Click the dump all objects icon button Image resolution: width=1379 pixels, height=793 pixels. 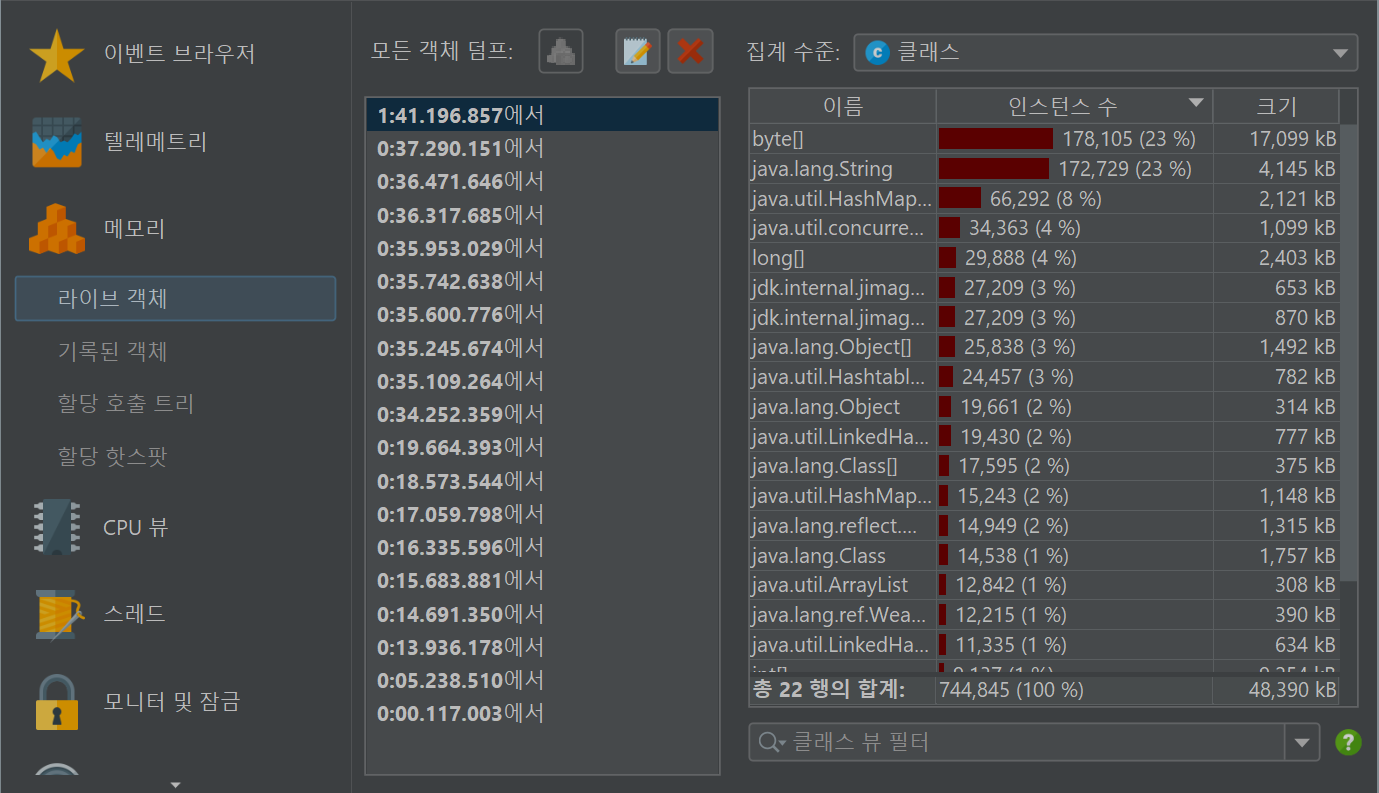[561, 51]
